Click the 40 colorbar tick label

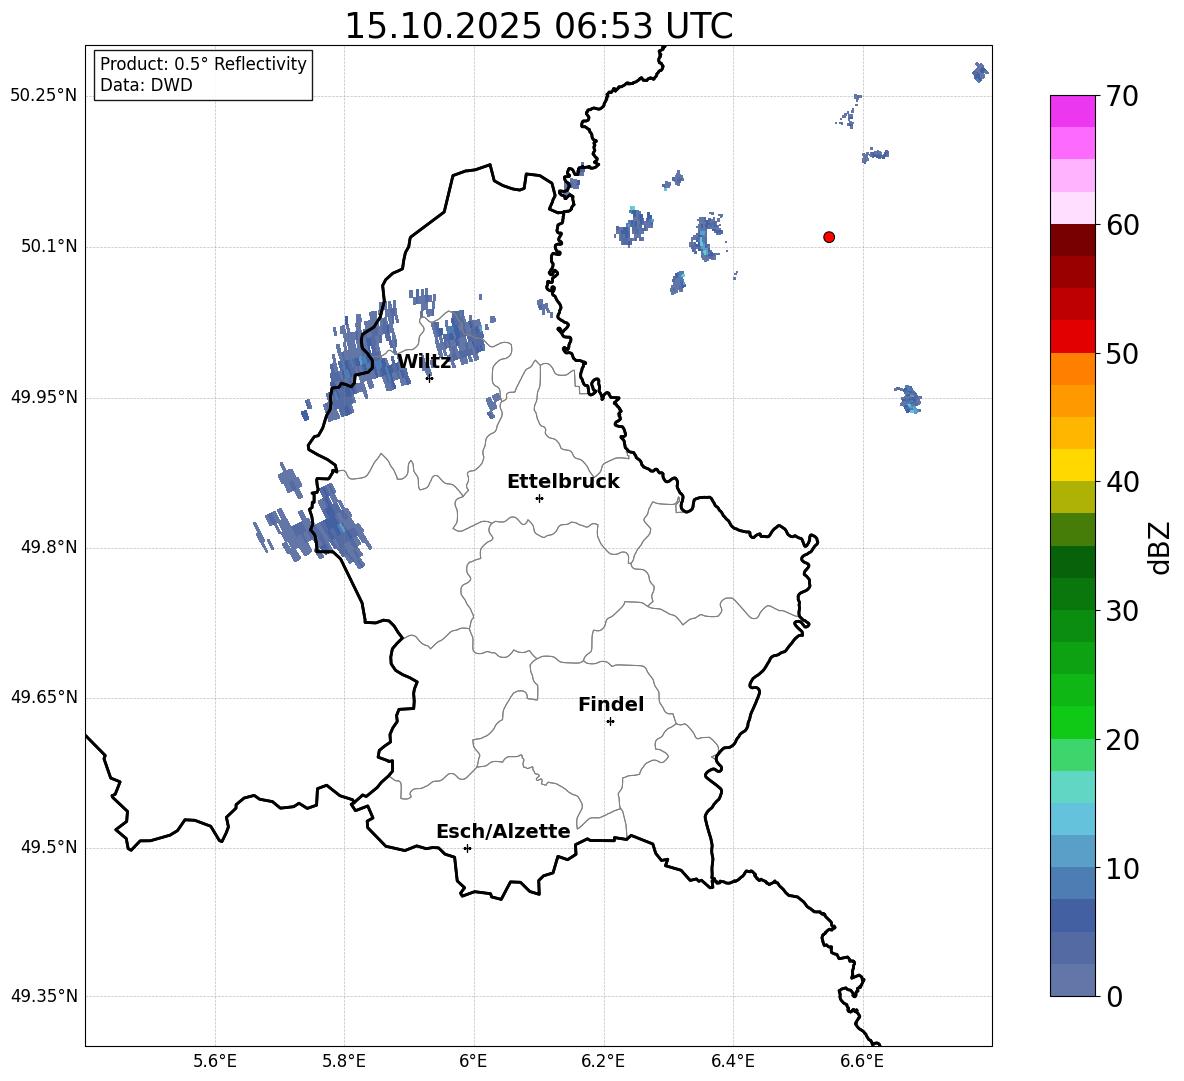coord(1123,482)
